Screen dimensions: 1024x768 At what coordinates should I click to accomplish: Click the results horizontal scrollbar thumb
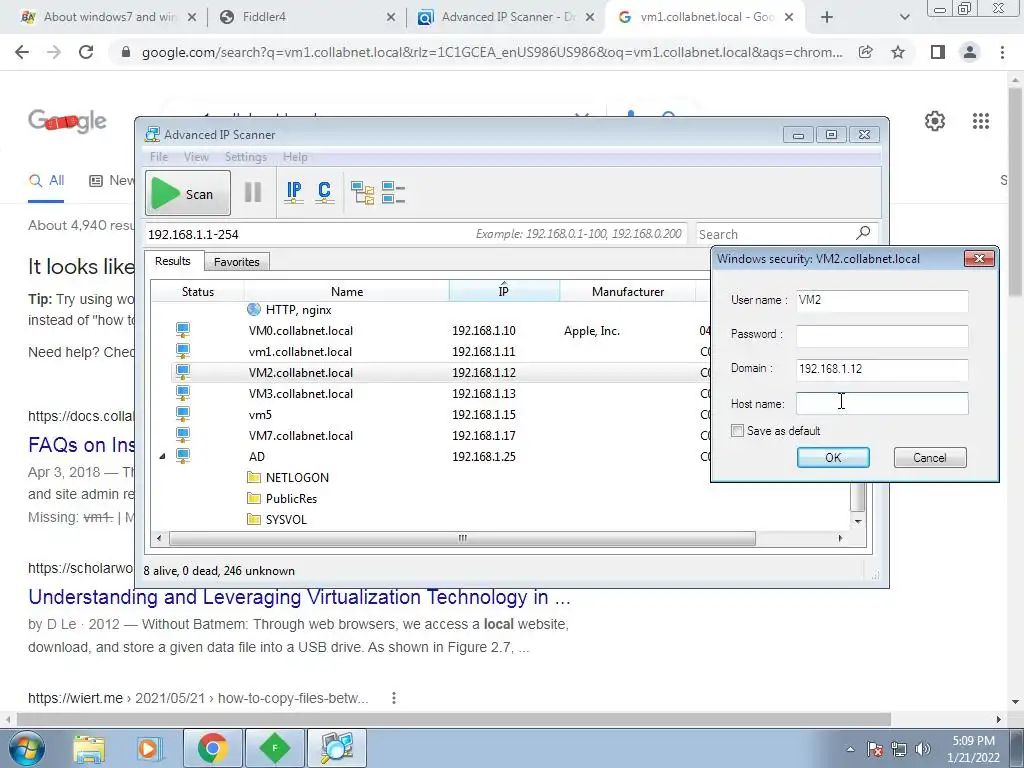point(462,539)
